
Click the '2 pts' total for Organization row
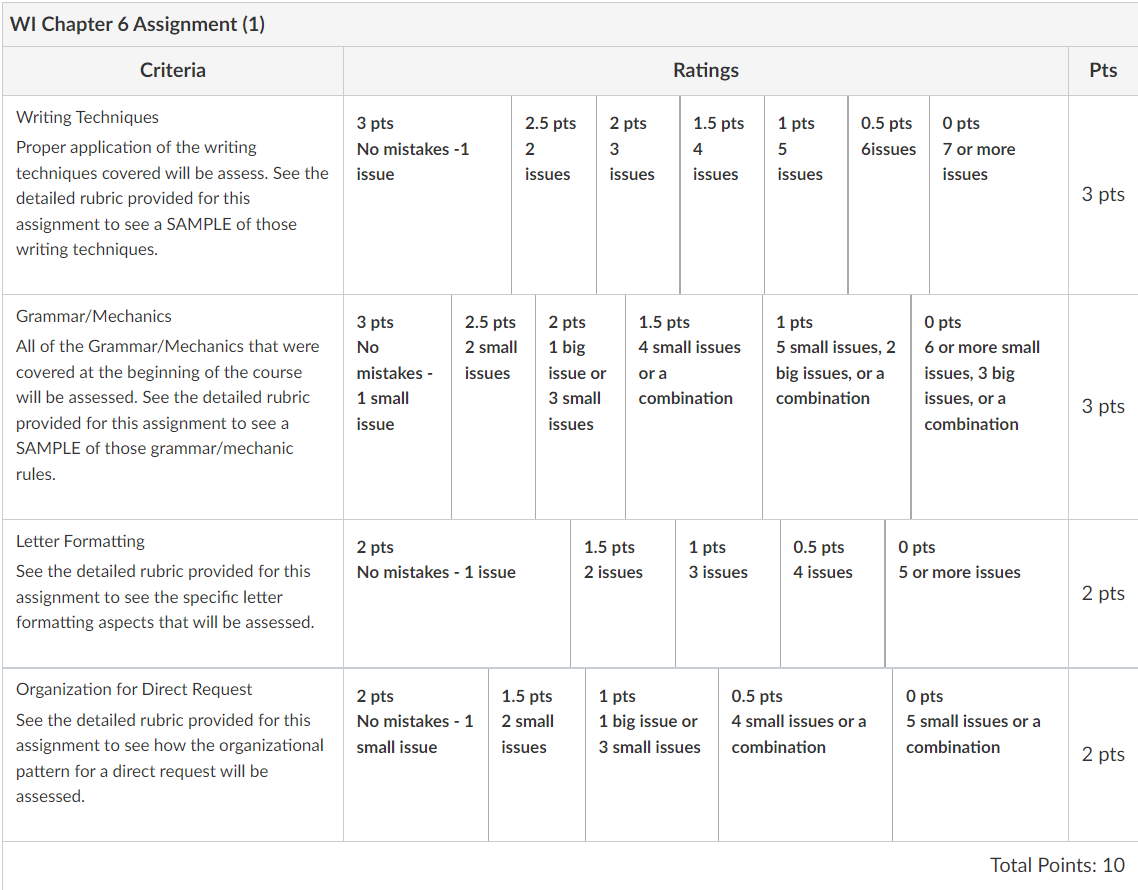[x=1103, y=754]
